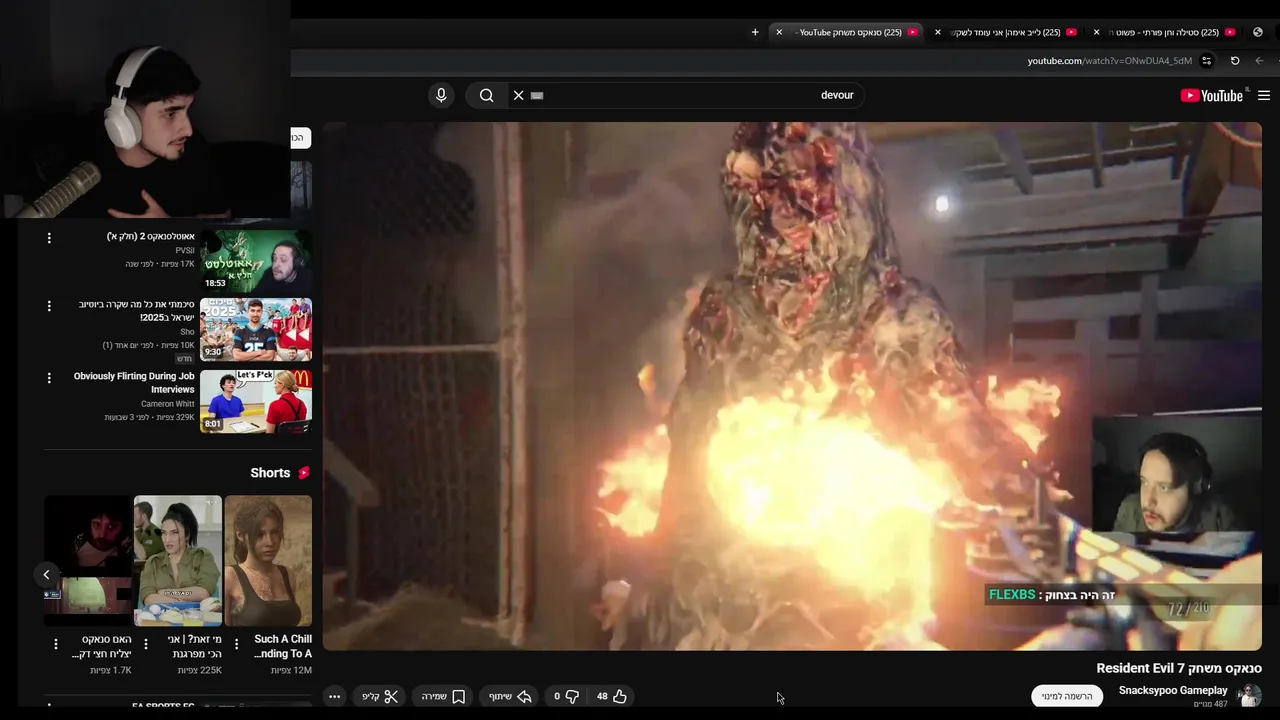Open the Obviously Flirting During Job Interviews title
This screenshot has width=1280, height=720.
[x=134, y=383]
